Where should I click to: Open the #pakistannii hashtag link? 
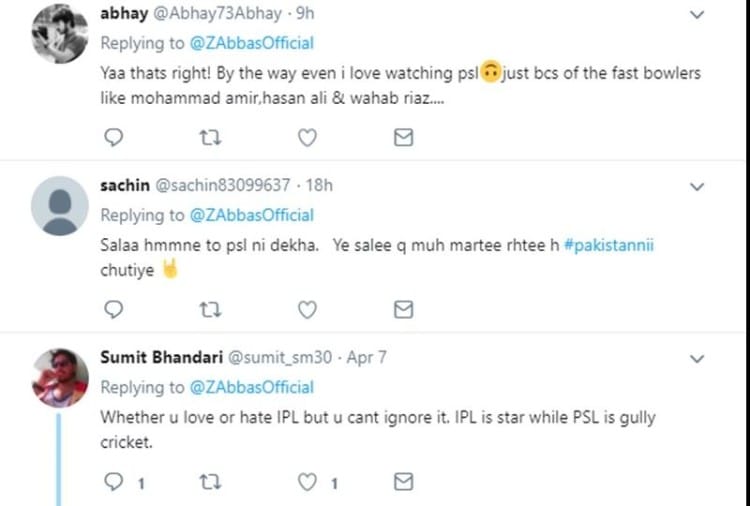(608, 246)
